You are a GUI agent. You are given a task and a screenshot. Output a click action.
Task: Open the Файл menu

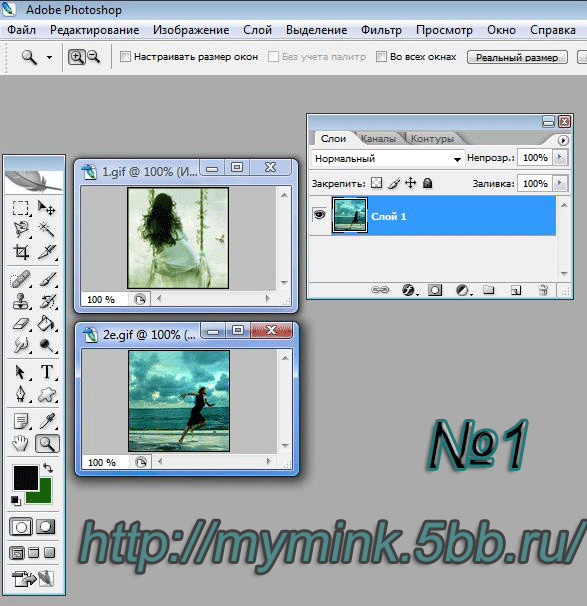[22, 30]
